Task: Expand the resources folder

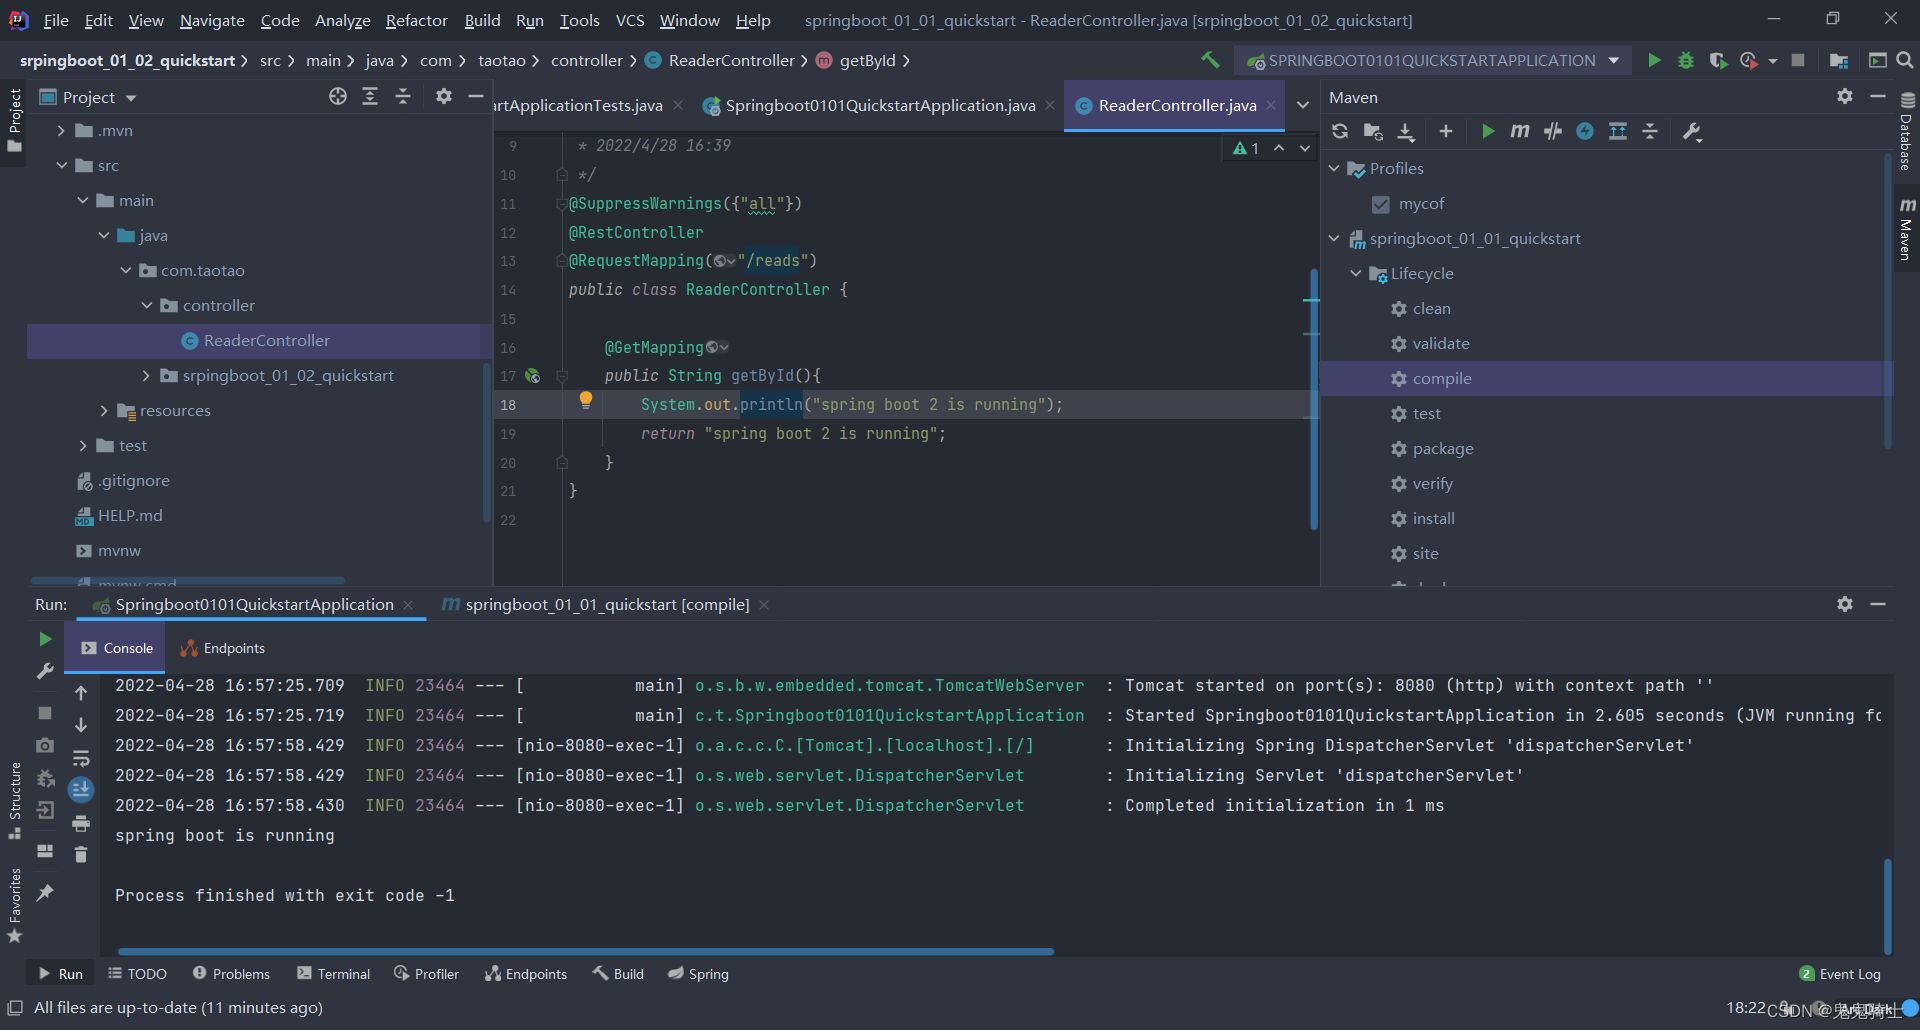Action: pyautogui.click(x=104, y=411)
